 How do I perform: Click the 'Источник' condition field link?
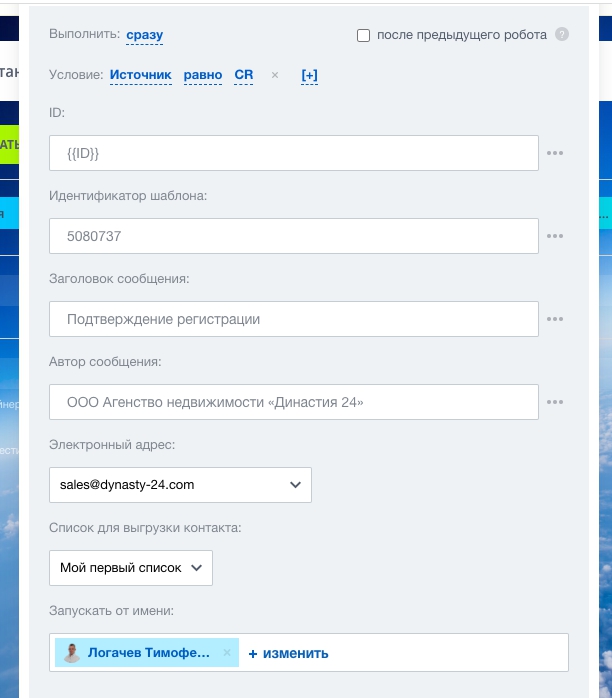coord(140,75)
